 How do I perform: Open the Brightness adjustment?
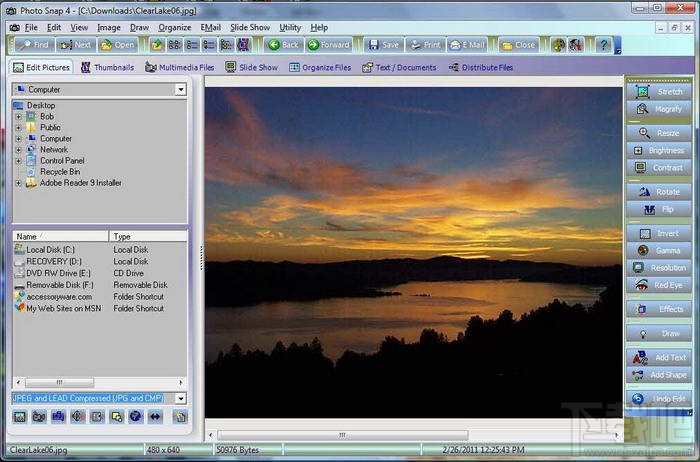click(x=659, y=150)
